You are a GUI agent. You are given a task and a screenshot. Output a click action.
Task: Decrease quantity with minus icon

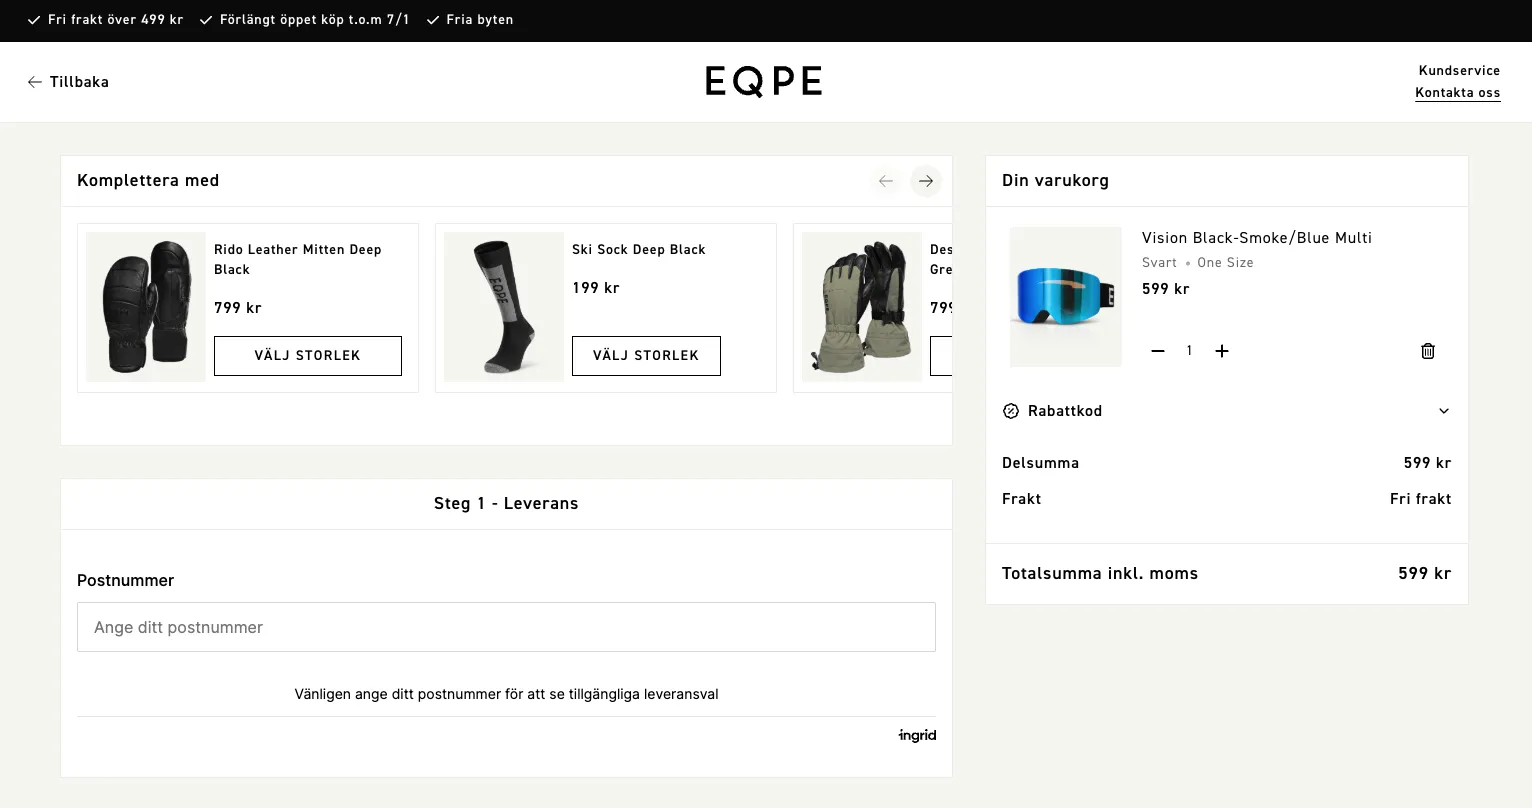(1157, 351)
